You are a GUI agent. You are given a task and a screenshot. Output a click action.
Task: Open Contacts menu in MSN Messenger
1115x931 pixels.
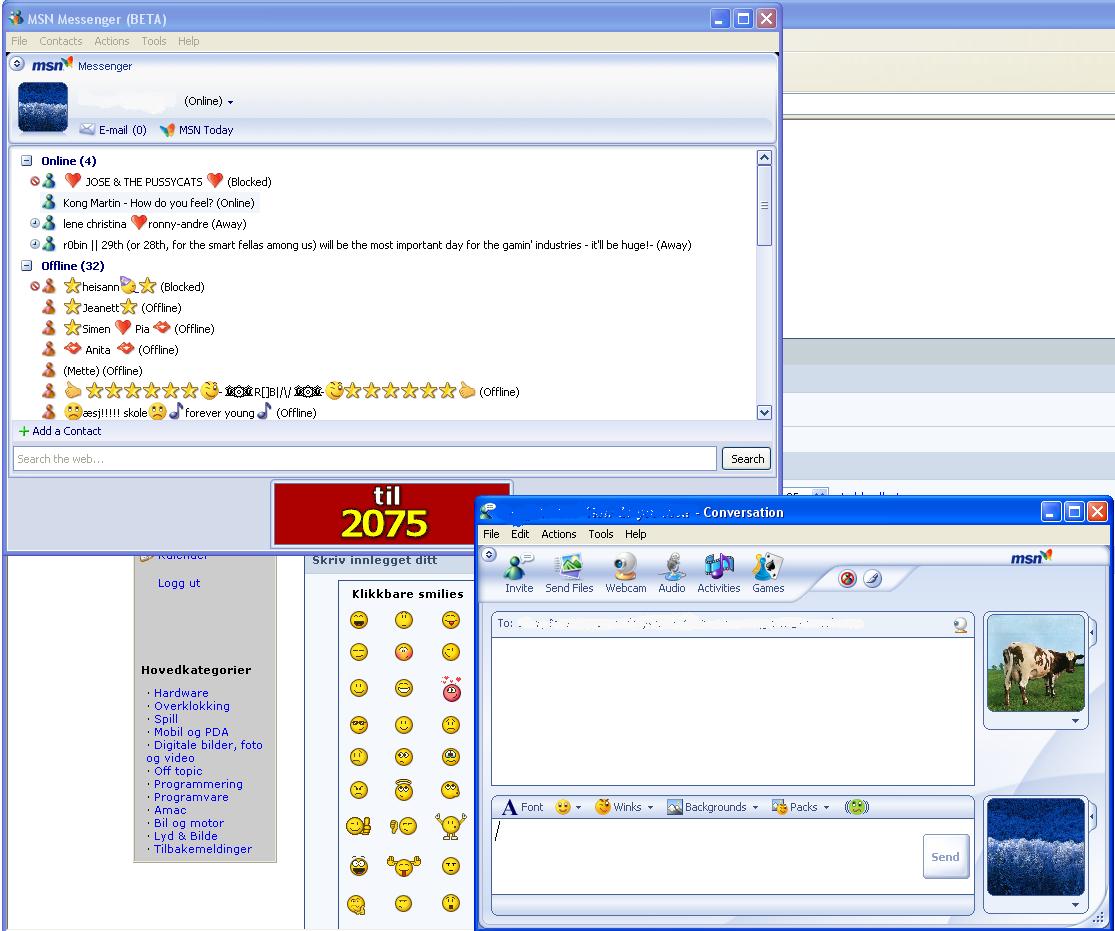pyautogui.click(x=60, y=41)
